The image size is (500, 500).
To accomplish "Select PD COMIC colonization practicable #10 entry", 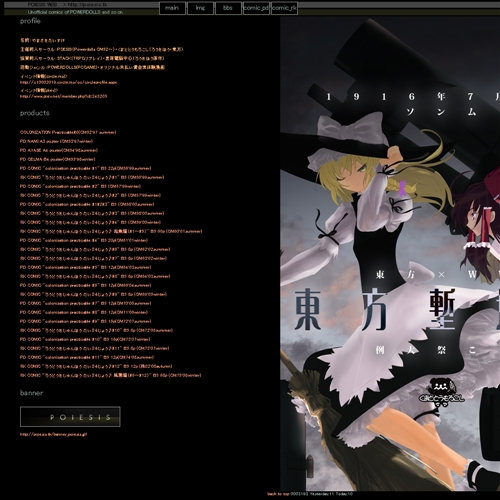I will (85, 339).
